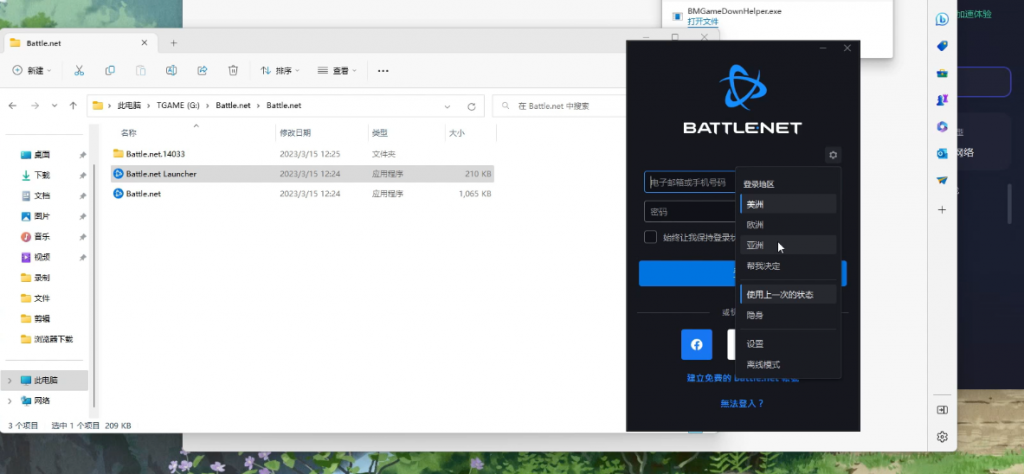Click the 打开文件 link under BMGameDownHelper.exe

[x=703, y=22]
